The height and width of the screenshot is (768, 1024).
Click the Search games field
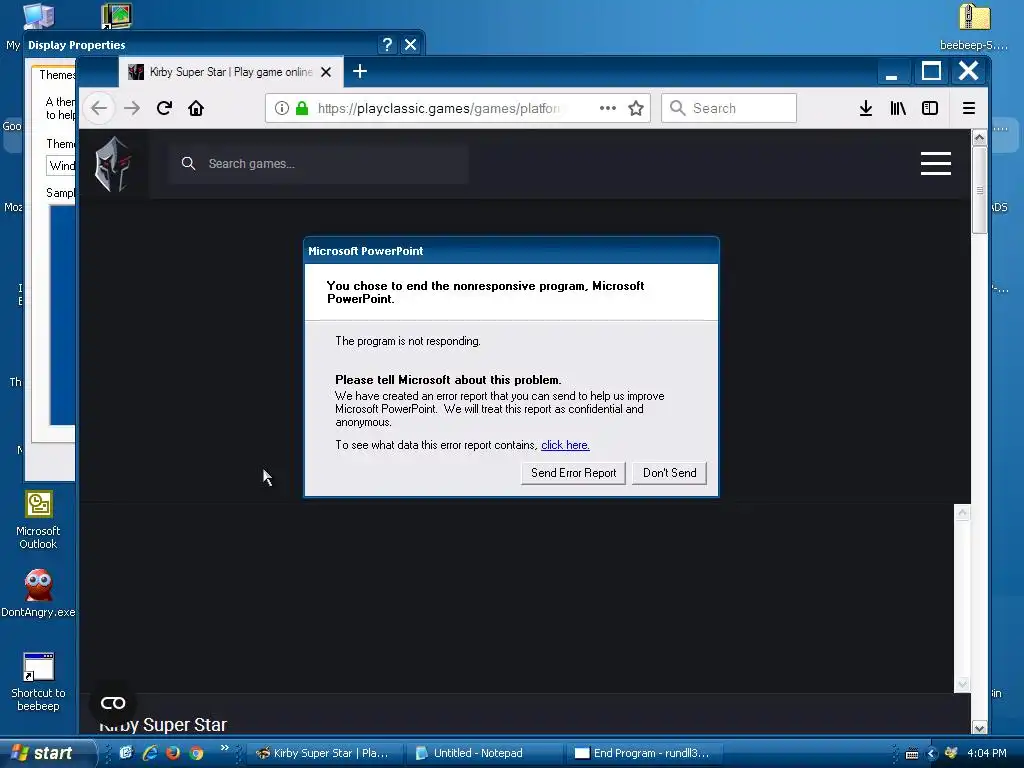[x=318, y=164]
